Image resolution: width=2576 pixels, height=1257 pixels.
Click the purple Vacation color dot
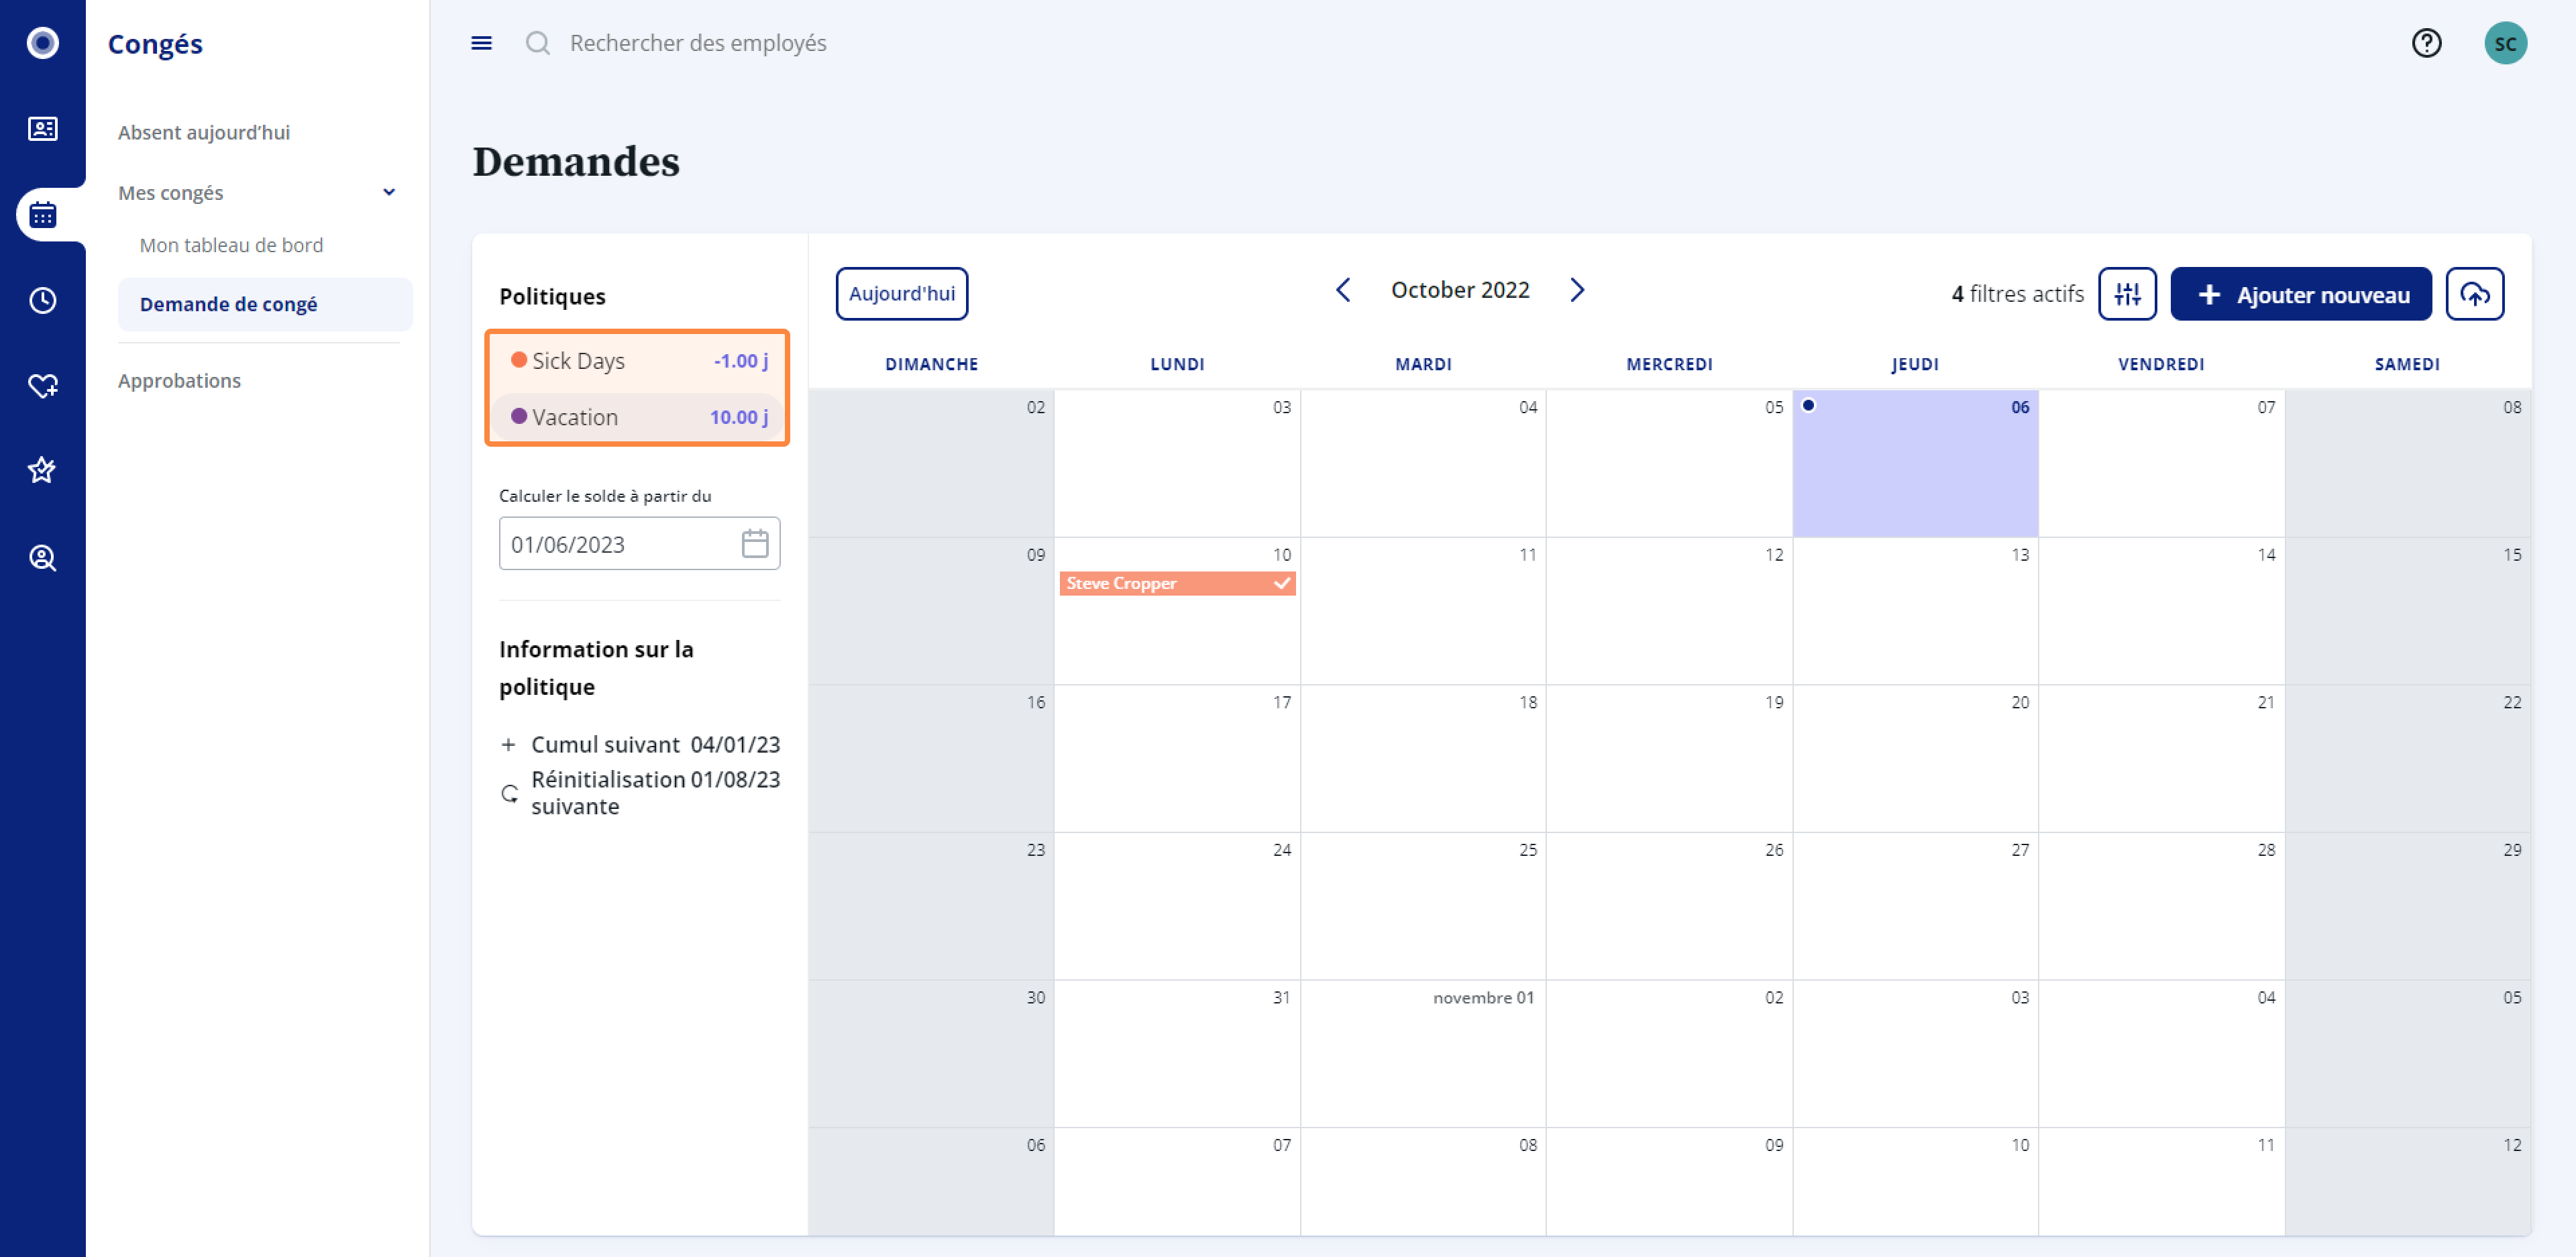click(518, 416)
